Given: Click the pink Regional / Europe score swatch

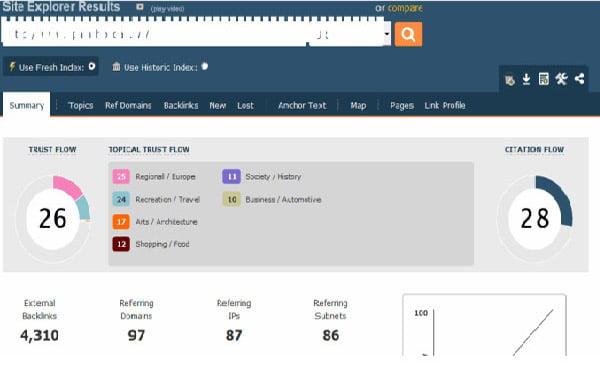Looking at the screenshot, I should [121, 176].
